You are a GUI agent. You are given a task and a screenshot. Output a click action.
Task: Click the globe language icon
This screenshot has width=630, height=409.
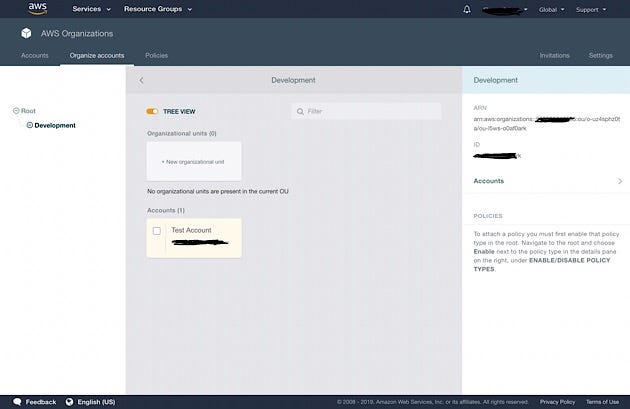(x=70, y=402)
